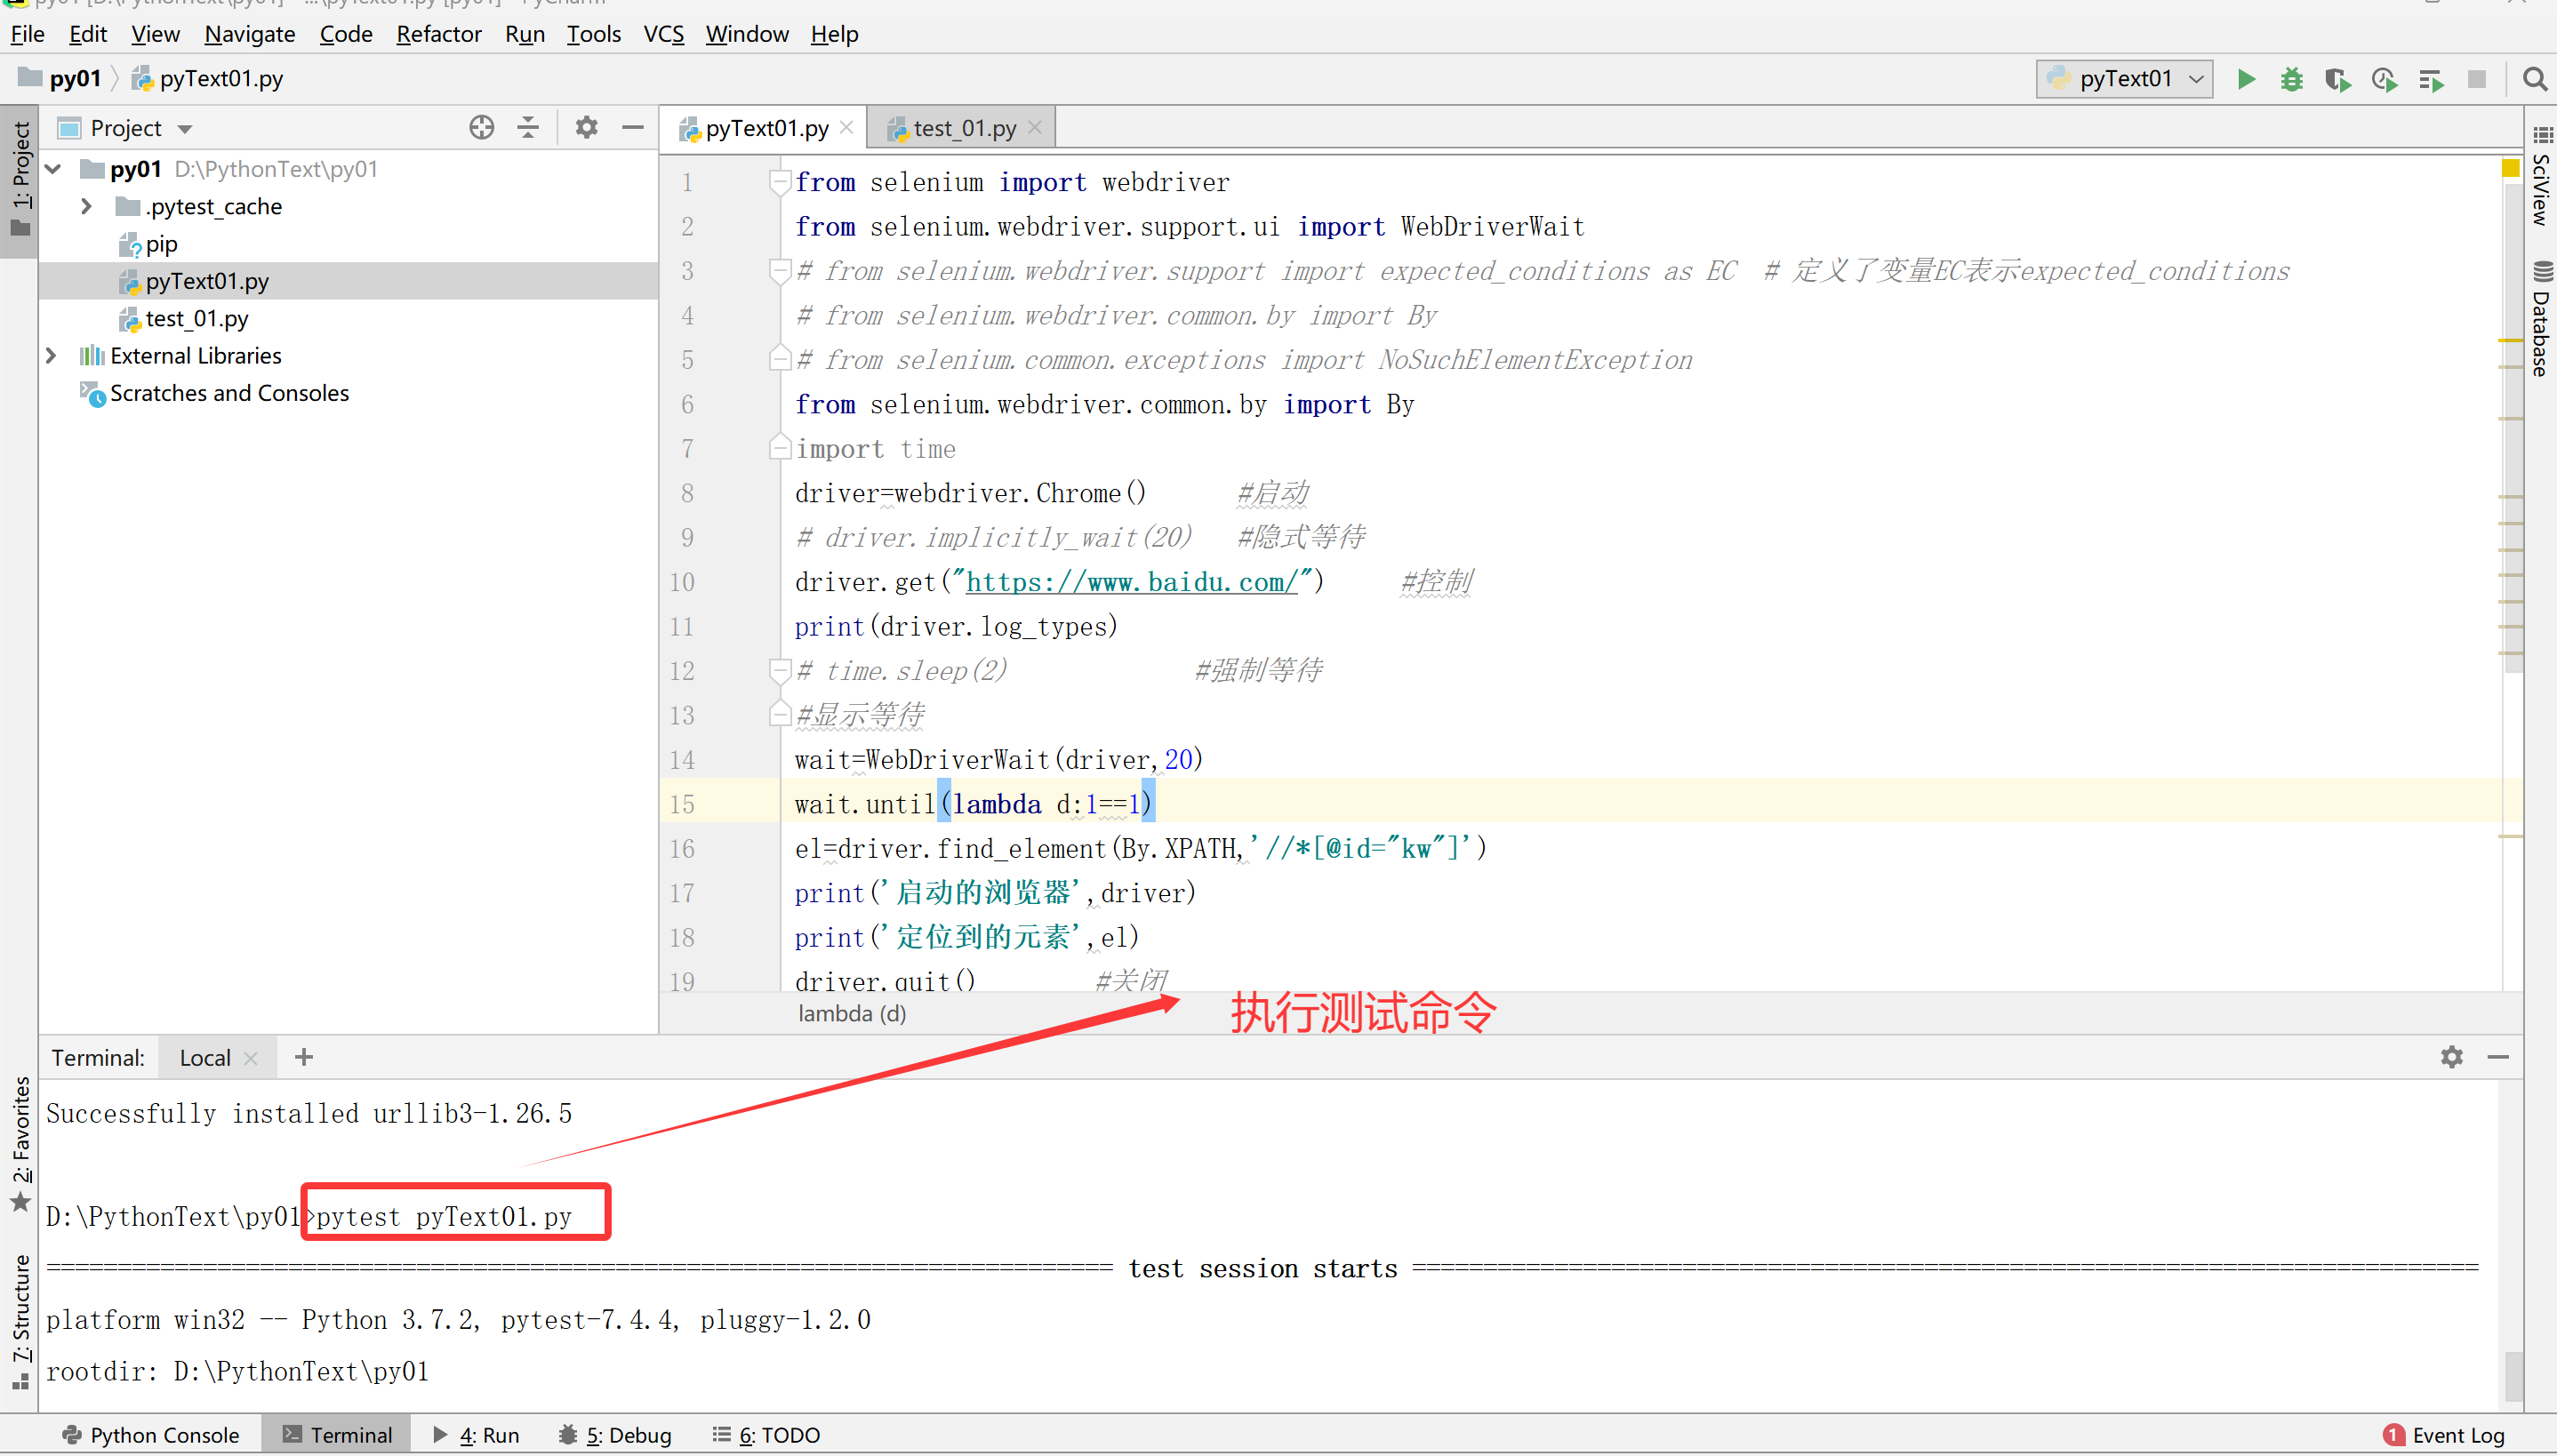Open the VCS menu
Image resolution: width=2557 pixels, height=1456 pixels.
(664, 34)
